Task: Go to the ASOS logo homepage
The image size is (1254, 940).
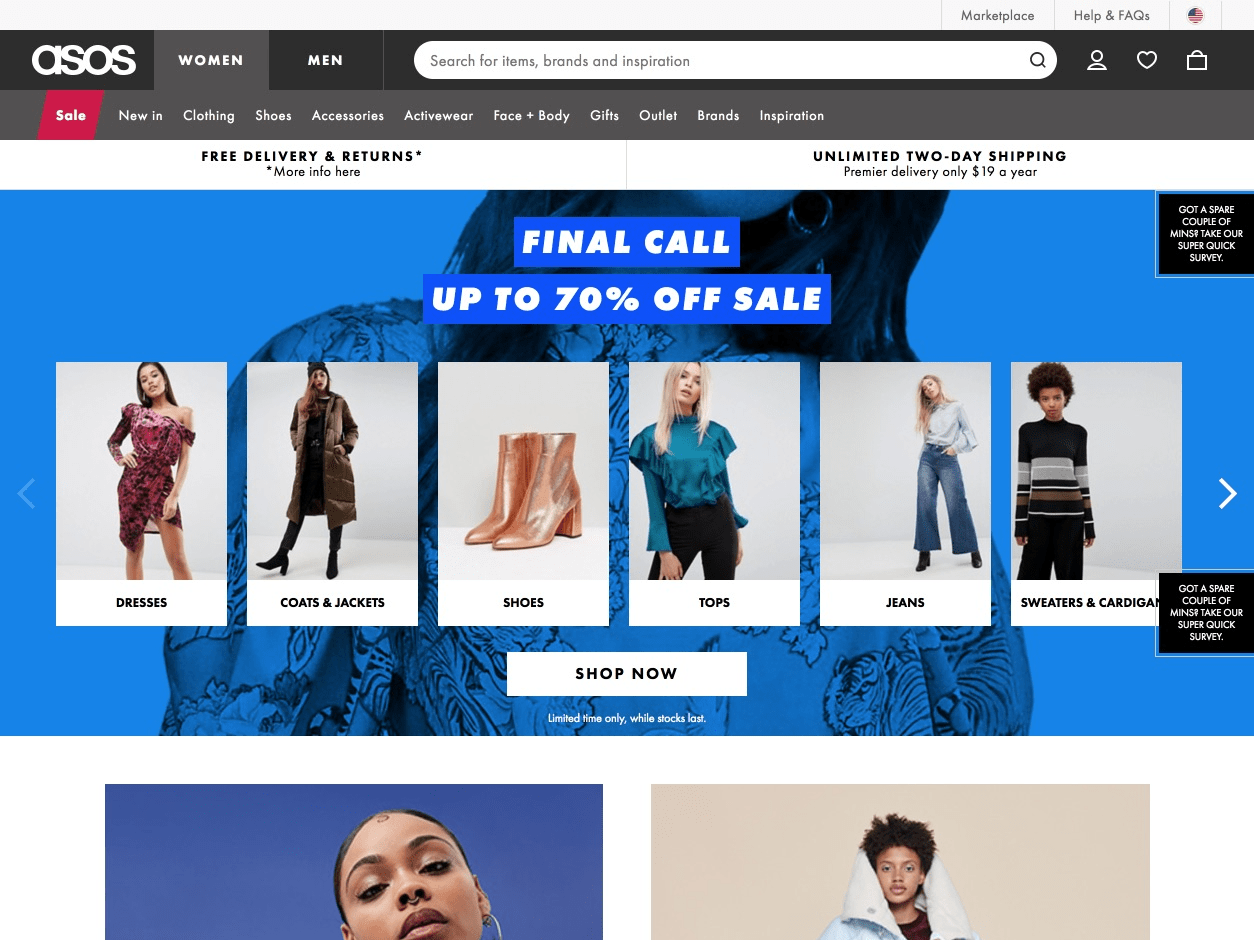Action: tap(84, 60)
